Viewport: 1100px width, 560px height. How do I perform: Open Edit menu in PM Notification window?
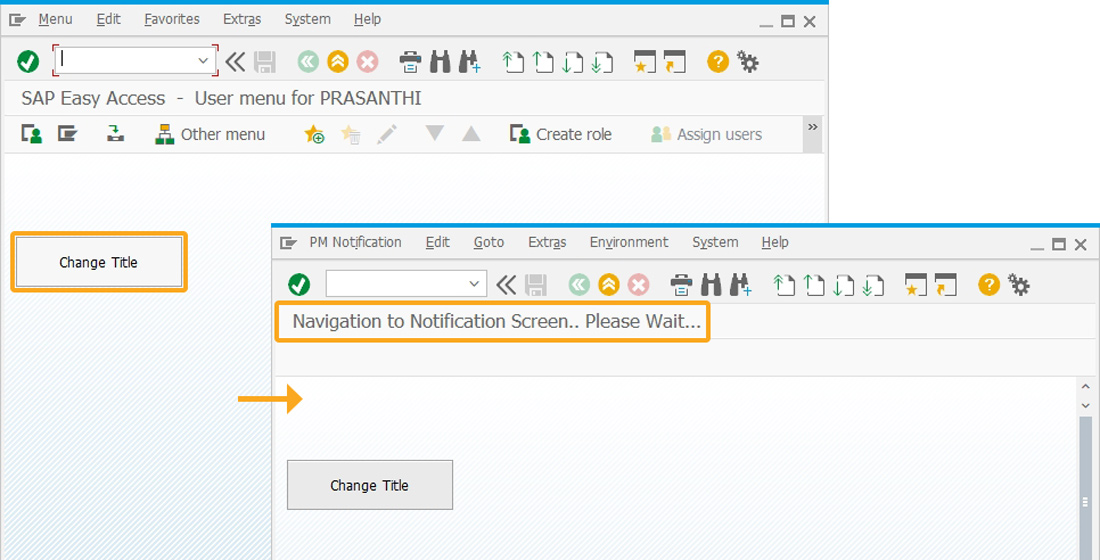[x=438, y=242]
